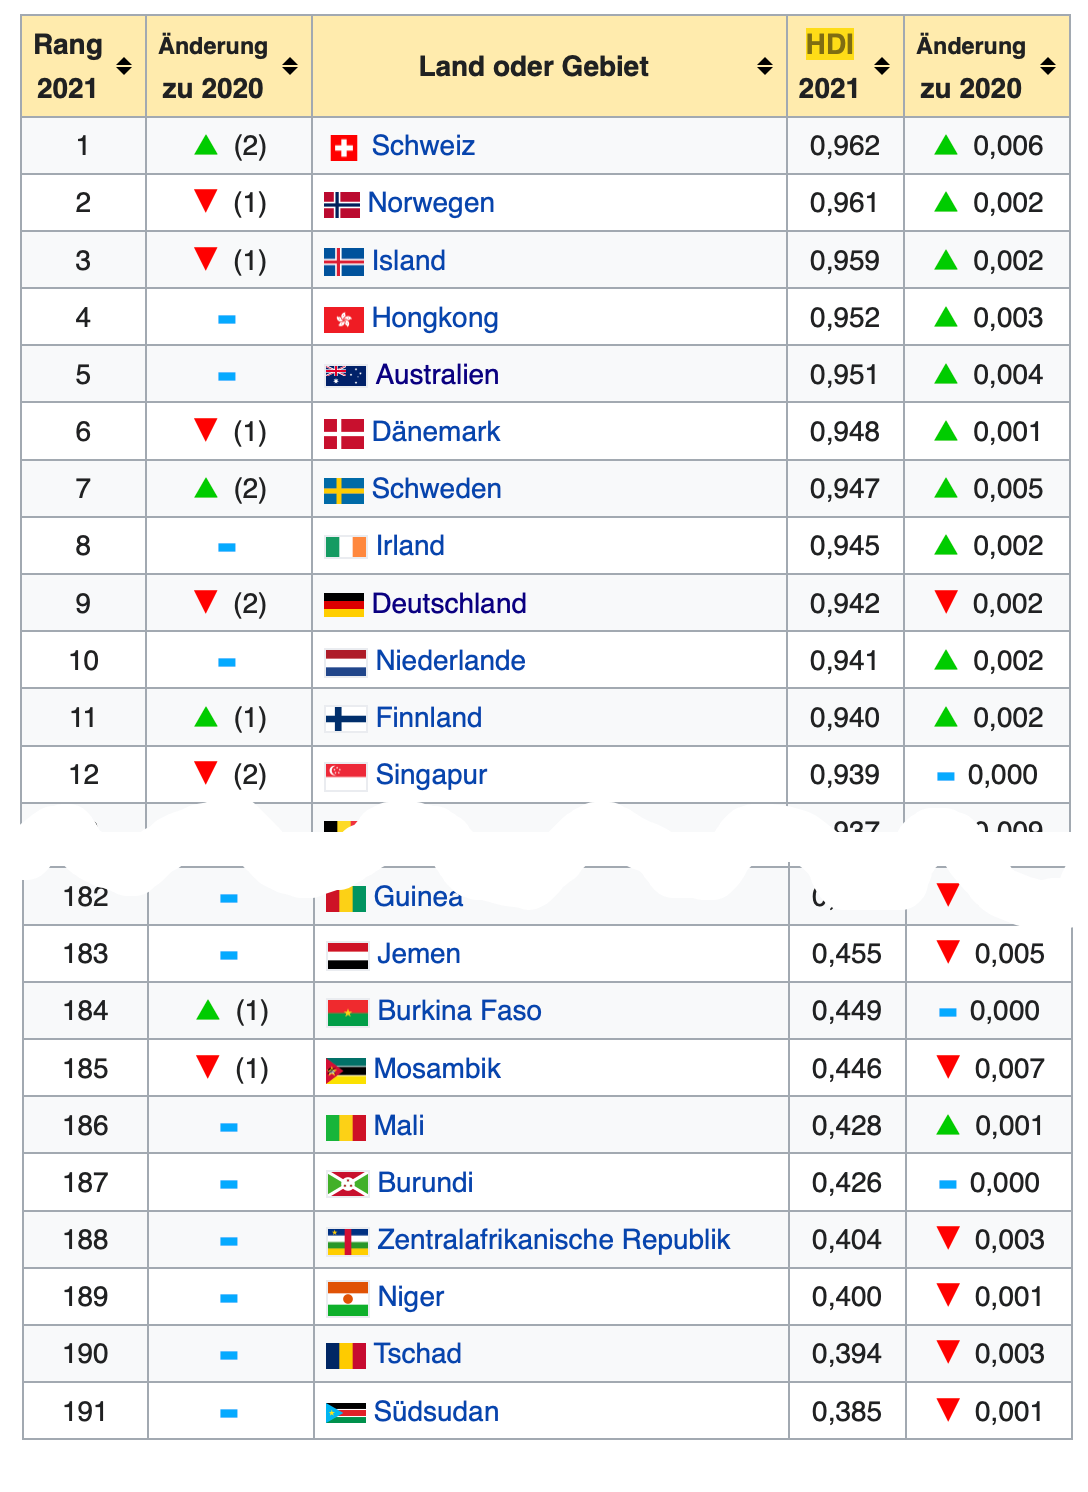Click the Hongkong flag icon
The image size is (1088, 1492).
343,320
